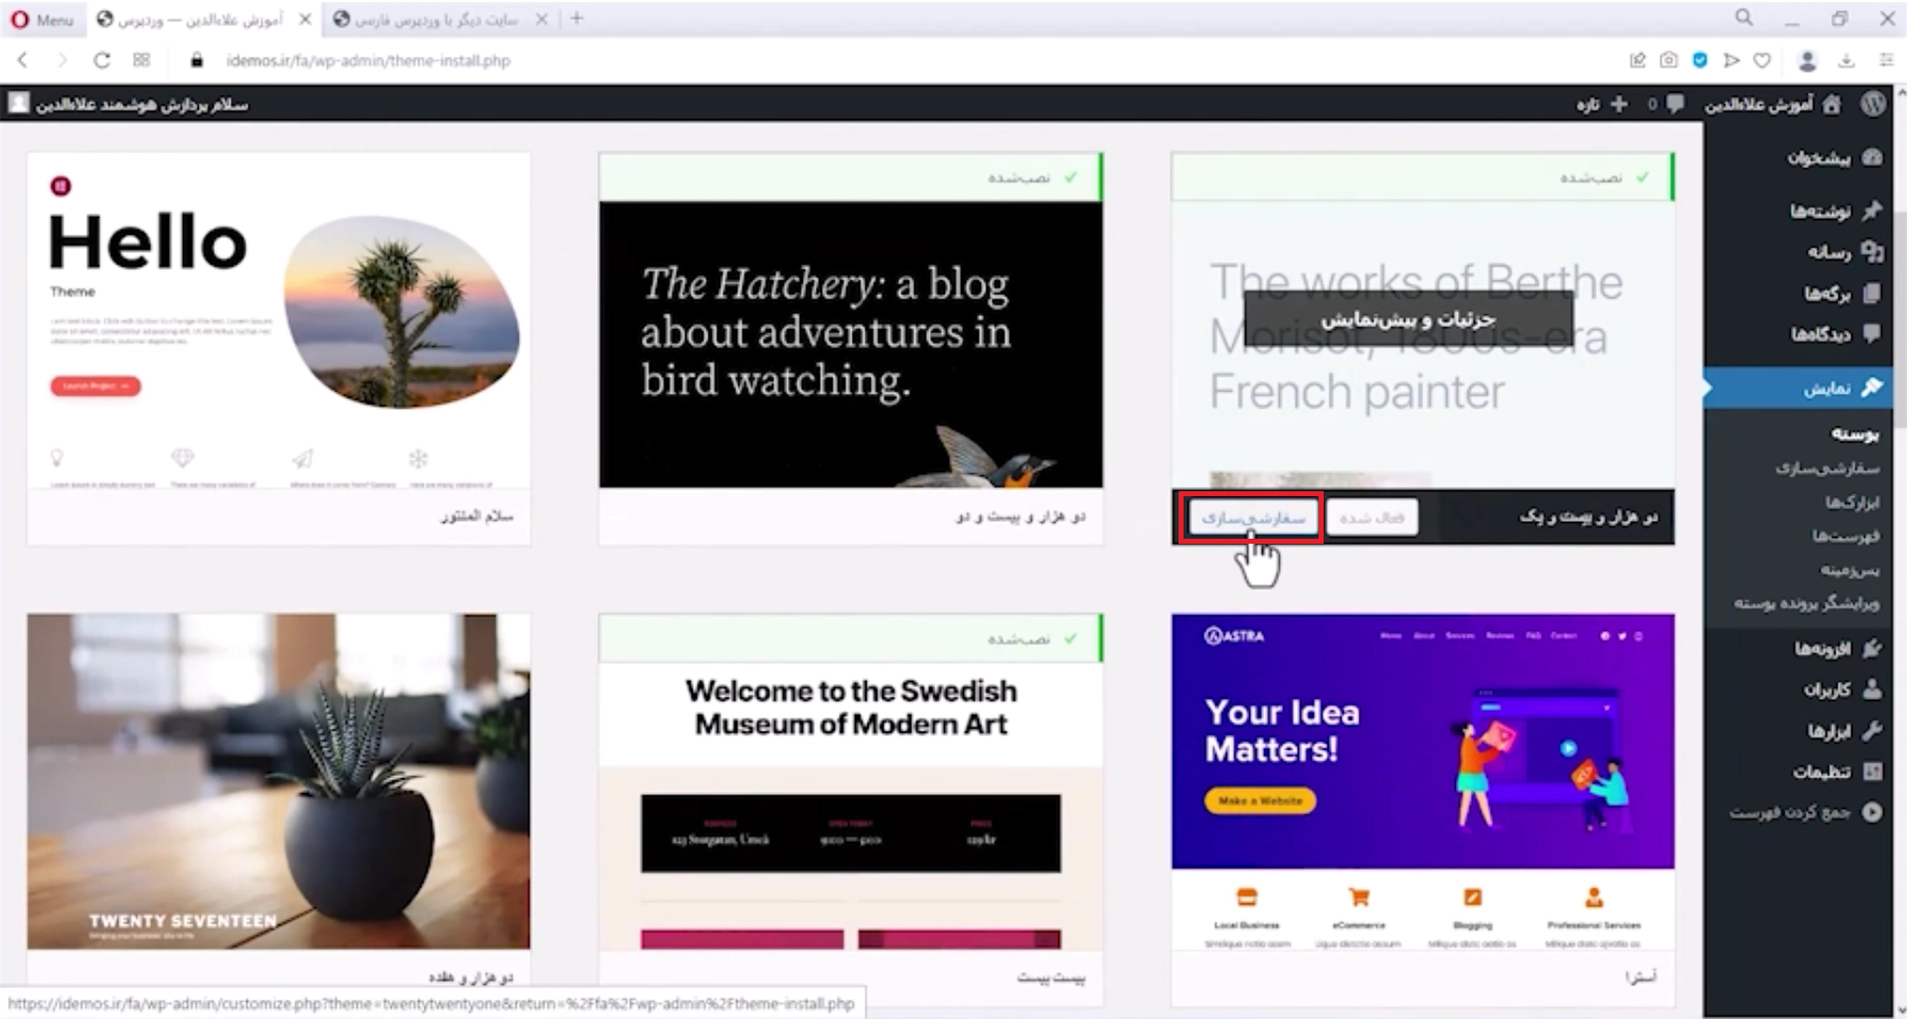1907x1021 pixels.
Task: Open the سفارشی‌سازی submenu link in sidebar
Action: tap(1827, 468)
